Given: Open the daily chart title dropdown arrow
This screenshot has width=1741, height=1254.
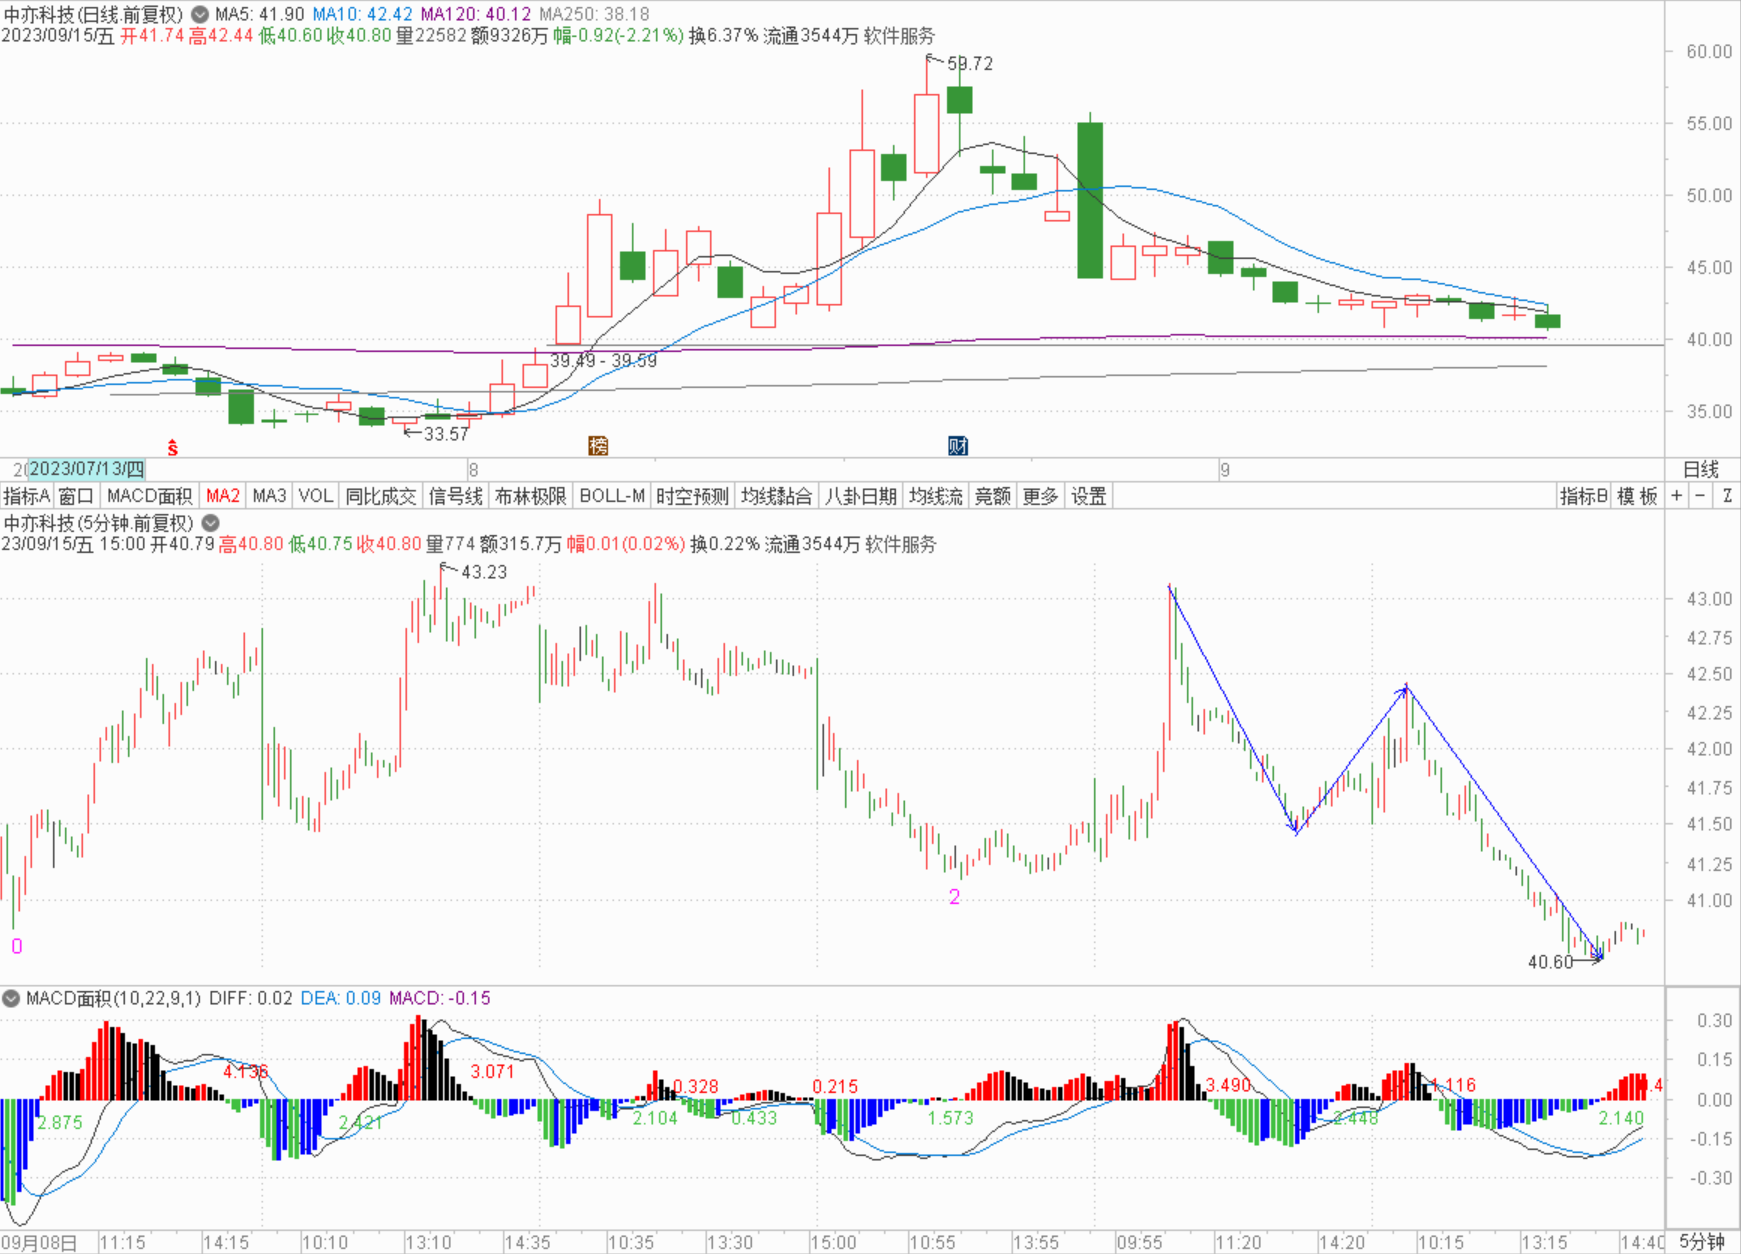Looking at the screenshot, I should (x=200, y=15).
